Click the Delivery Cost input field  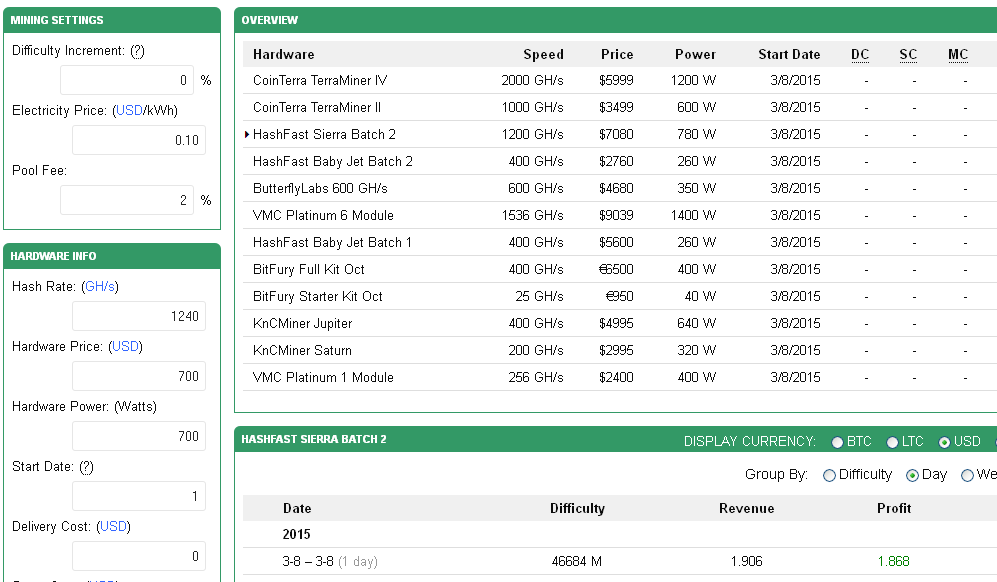pos(139,556)
